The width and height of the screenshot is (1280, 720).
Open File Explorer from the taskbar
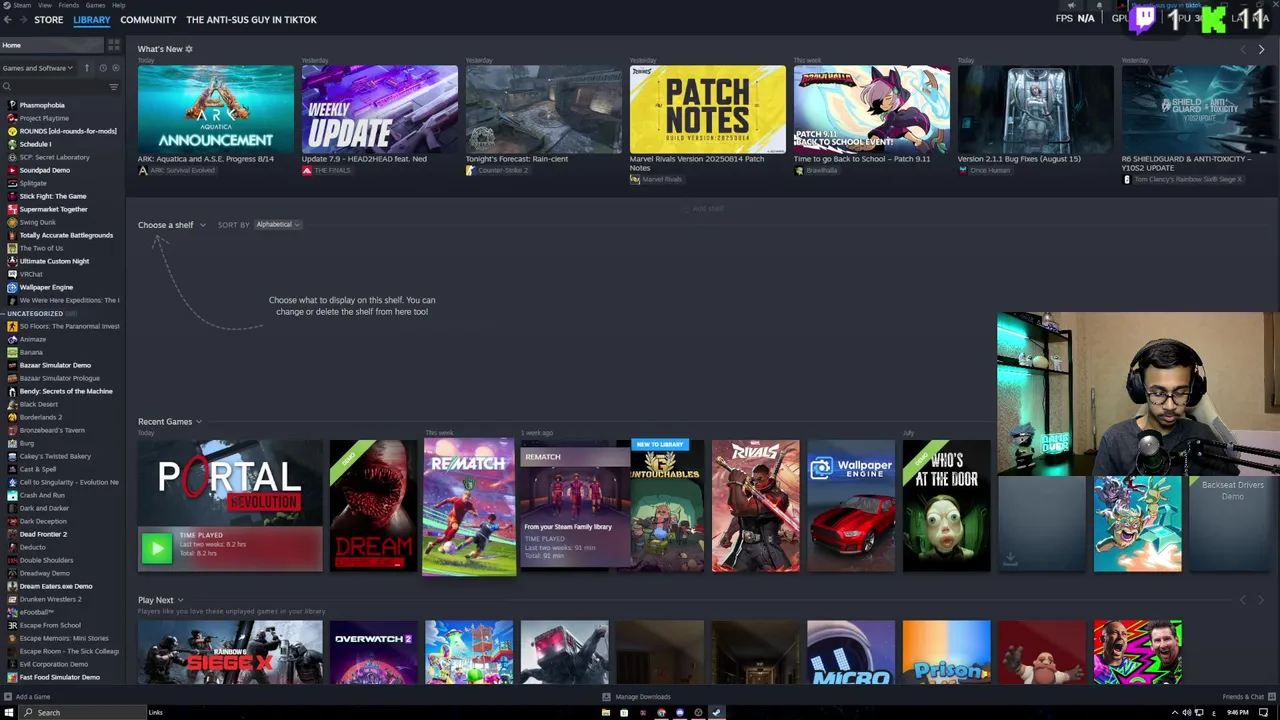tap(605, 713)
